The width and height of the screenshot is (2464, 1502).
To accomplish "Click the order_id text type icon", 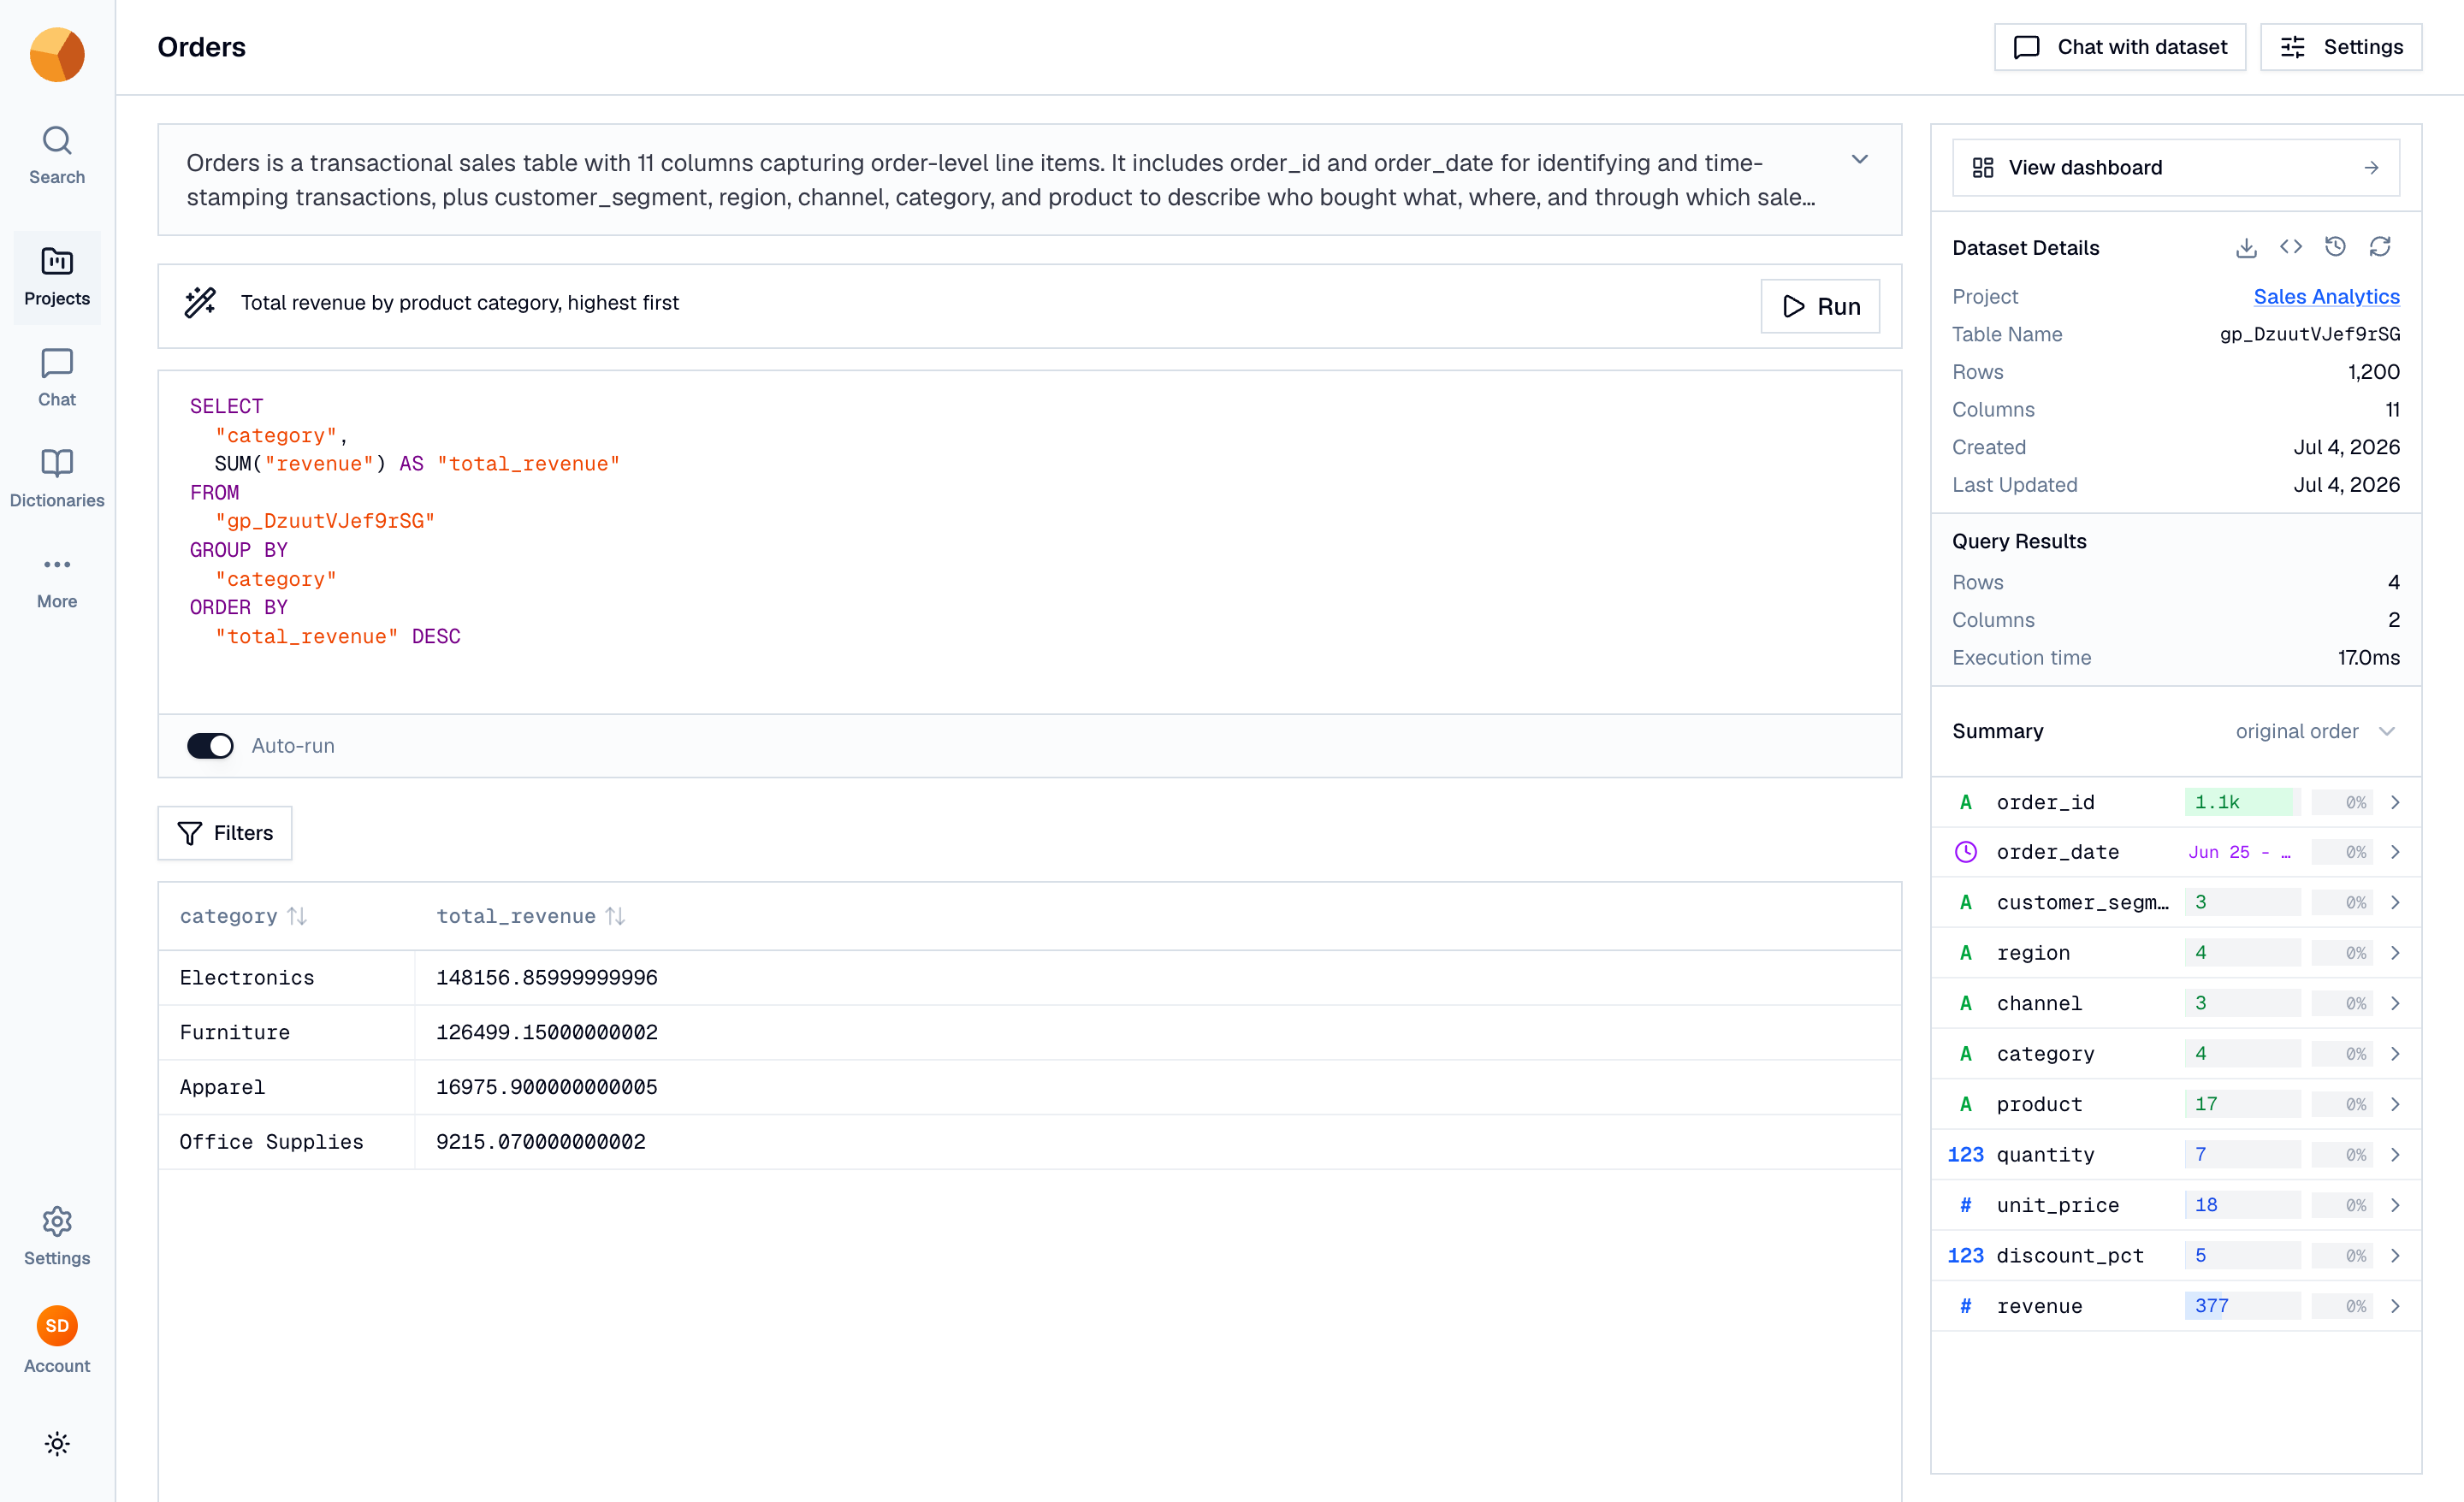I will [1965, 802].
